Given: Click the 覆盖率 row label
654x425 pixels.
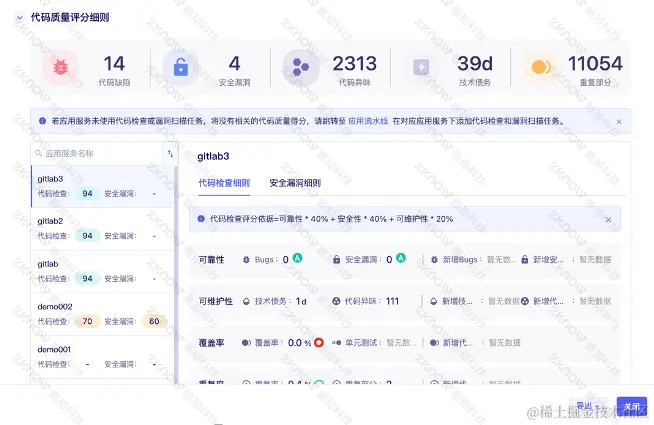Looking at the screenshot, I should point(211,343).
